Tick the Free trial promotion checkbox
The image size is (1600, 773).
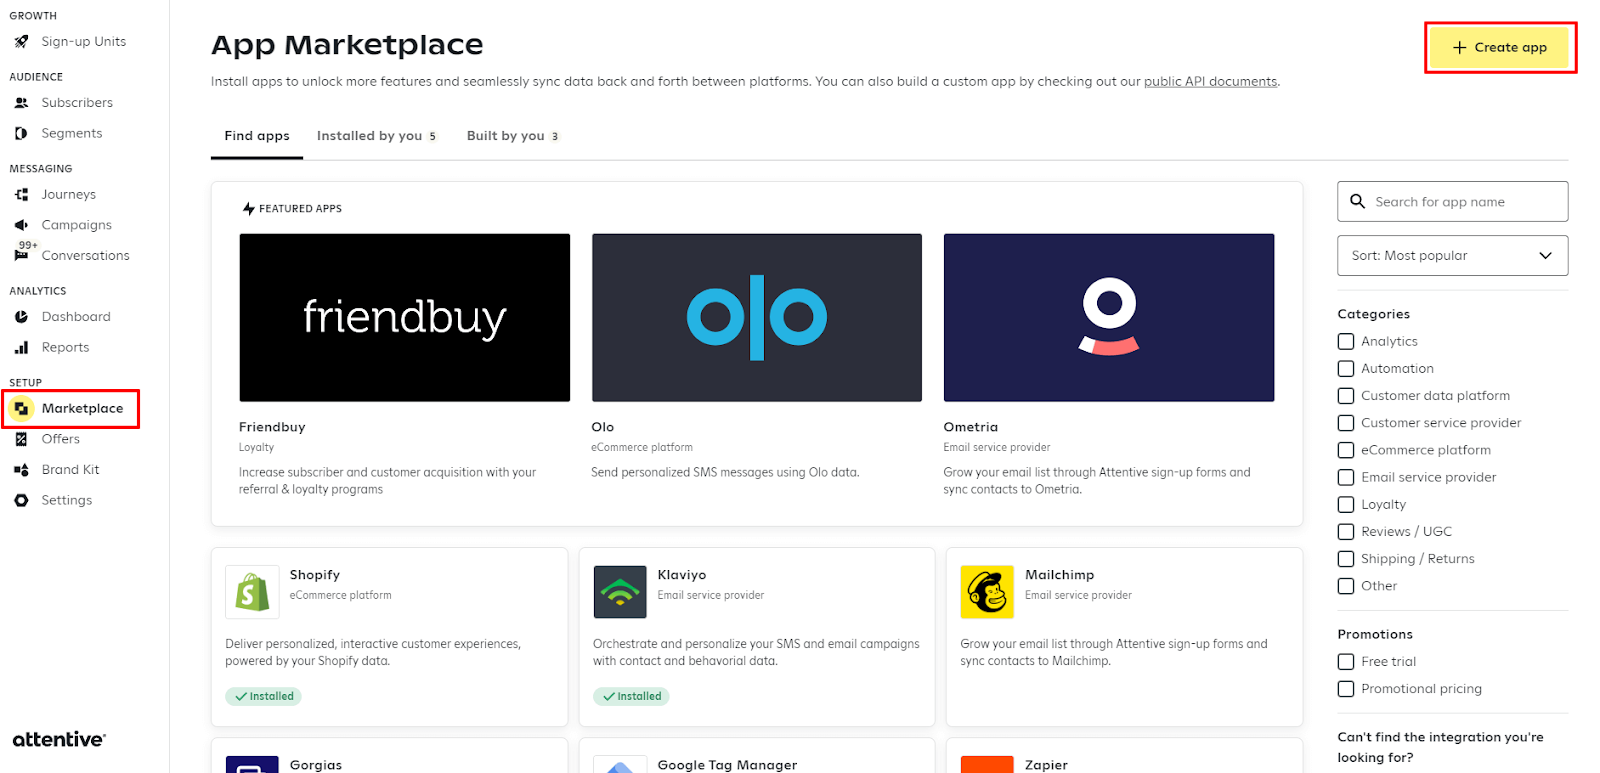[1346, 662]
